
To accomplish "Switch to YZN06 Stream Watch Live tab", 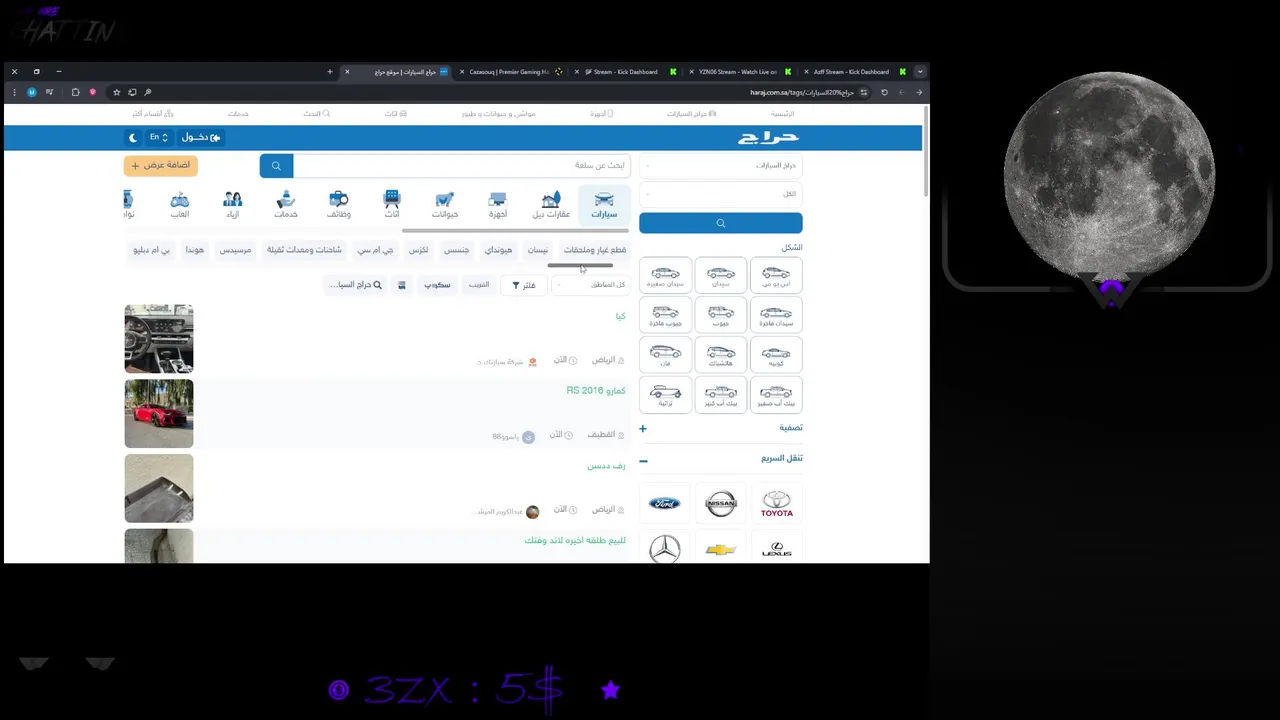I will [x=740, y=72].
